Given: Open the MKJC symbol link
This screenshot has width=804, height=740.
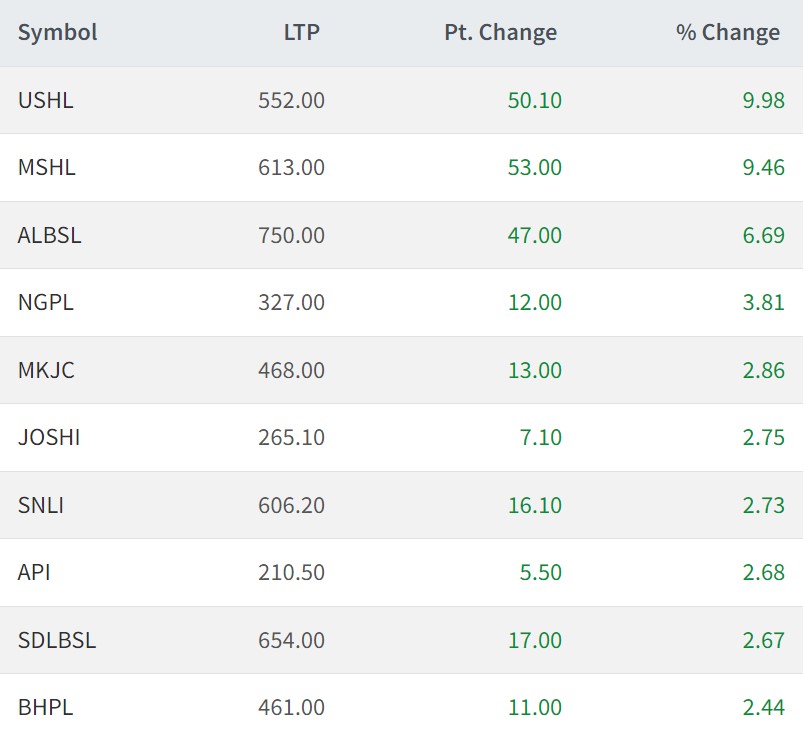Looking at the screenshot, I should click(46, 370).
